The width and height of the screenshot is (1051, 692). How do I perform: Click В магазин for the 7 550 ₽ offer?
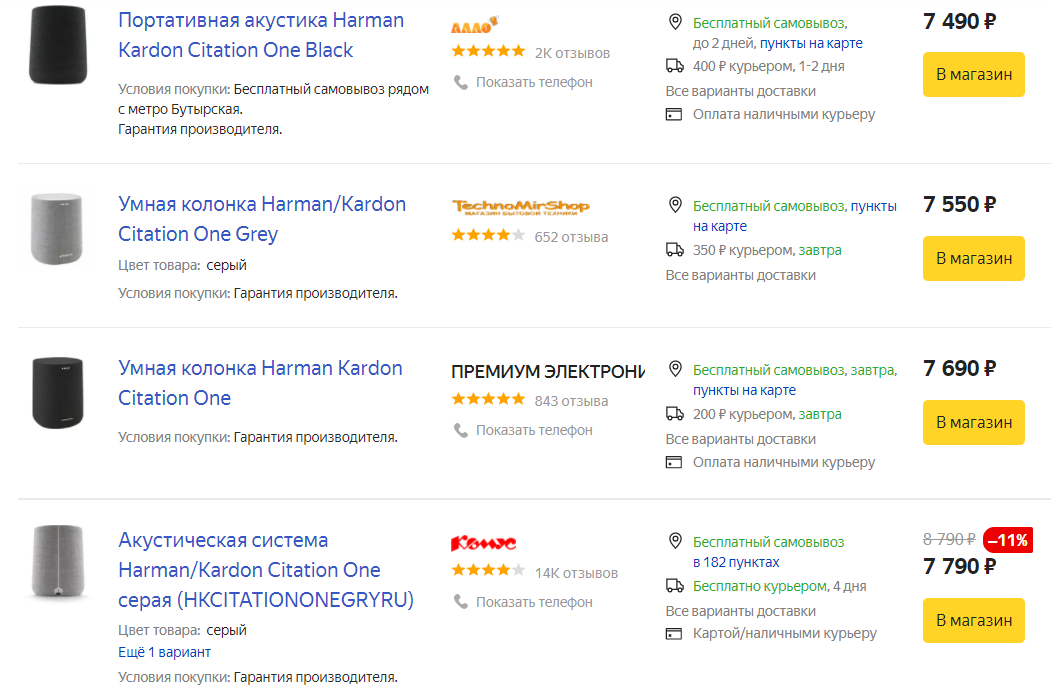point(973,258)
